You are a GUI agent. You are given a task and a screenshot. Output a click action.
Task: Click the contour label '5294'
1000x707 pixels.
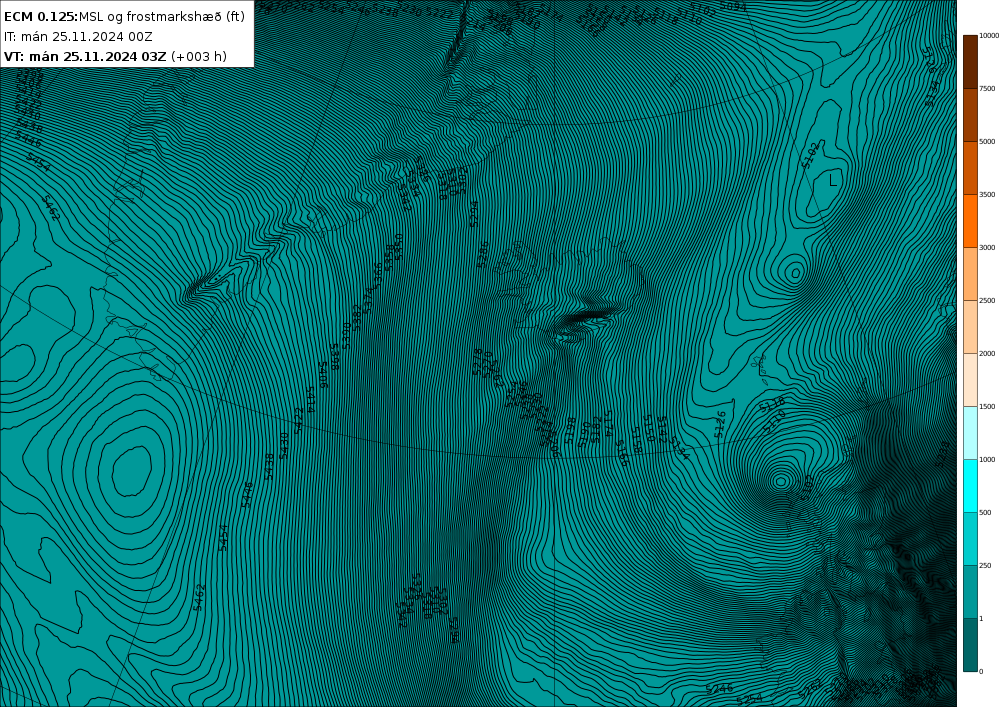(x=473, y=214)
